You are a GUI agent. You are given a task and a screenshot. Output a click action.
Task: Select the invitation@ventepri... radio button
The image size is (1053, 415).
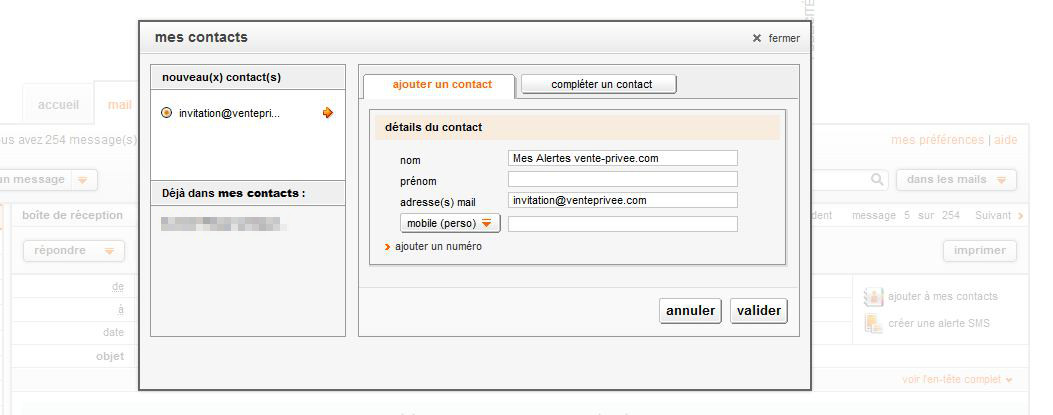click(x=166, y=113)
